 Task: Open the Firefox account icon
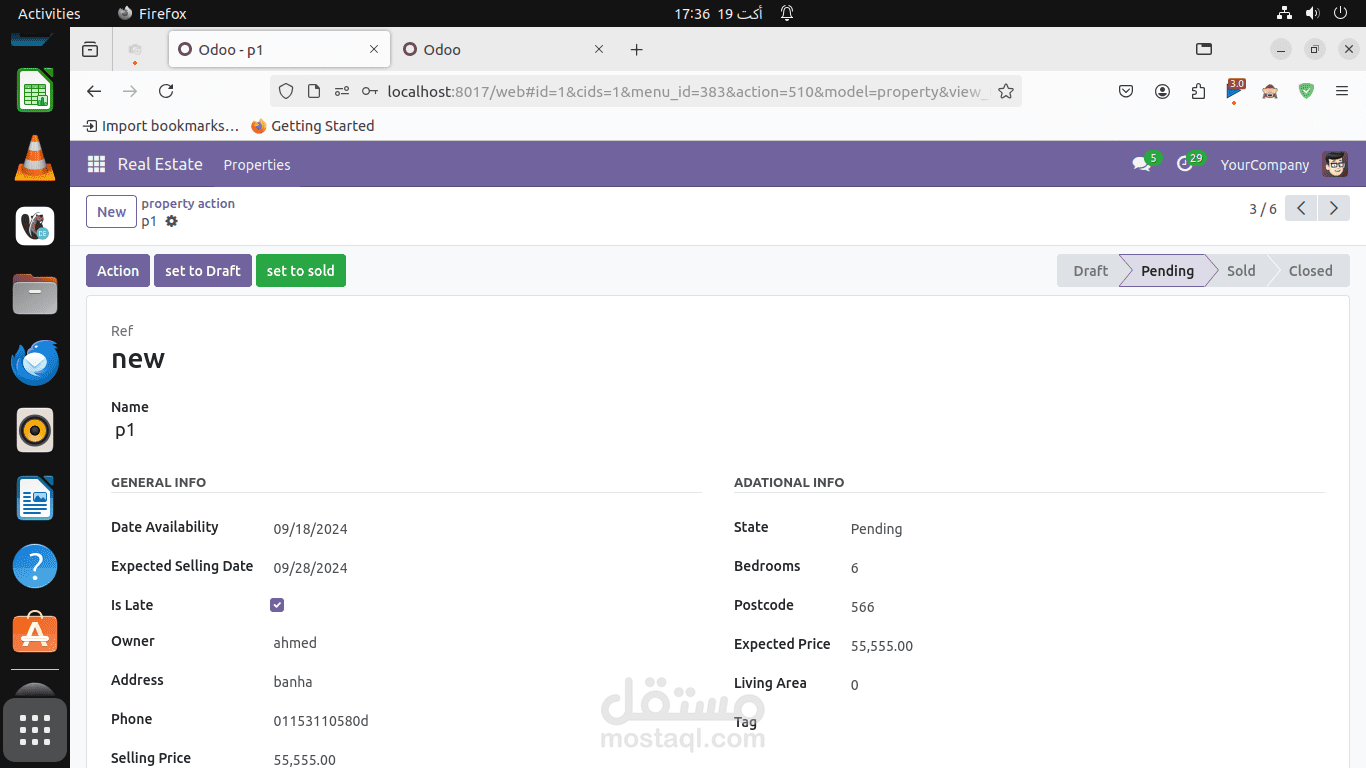(1162, 91)
